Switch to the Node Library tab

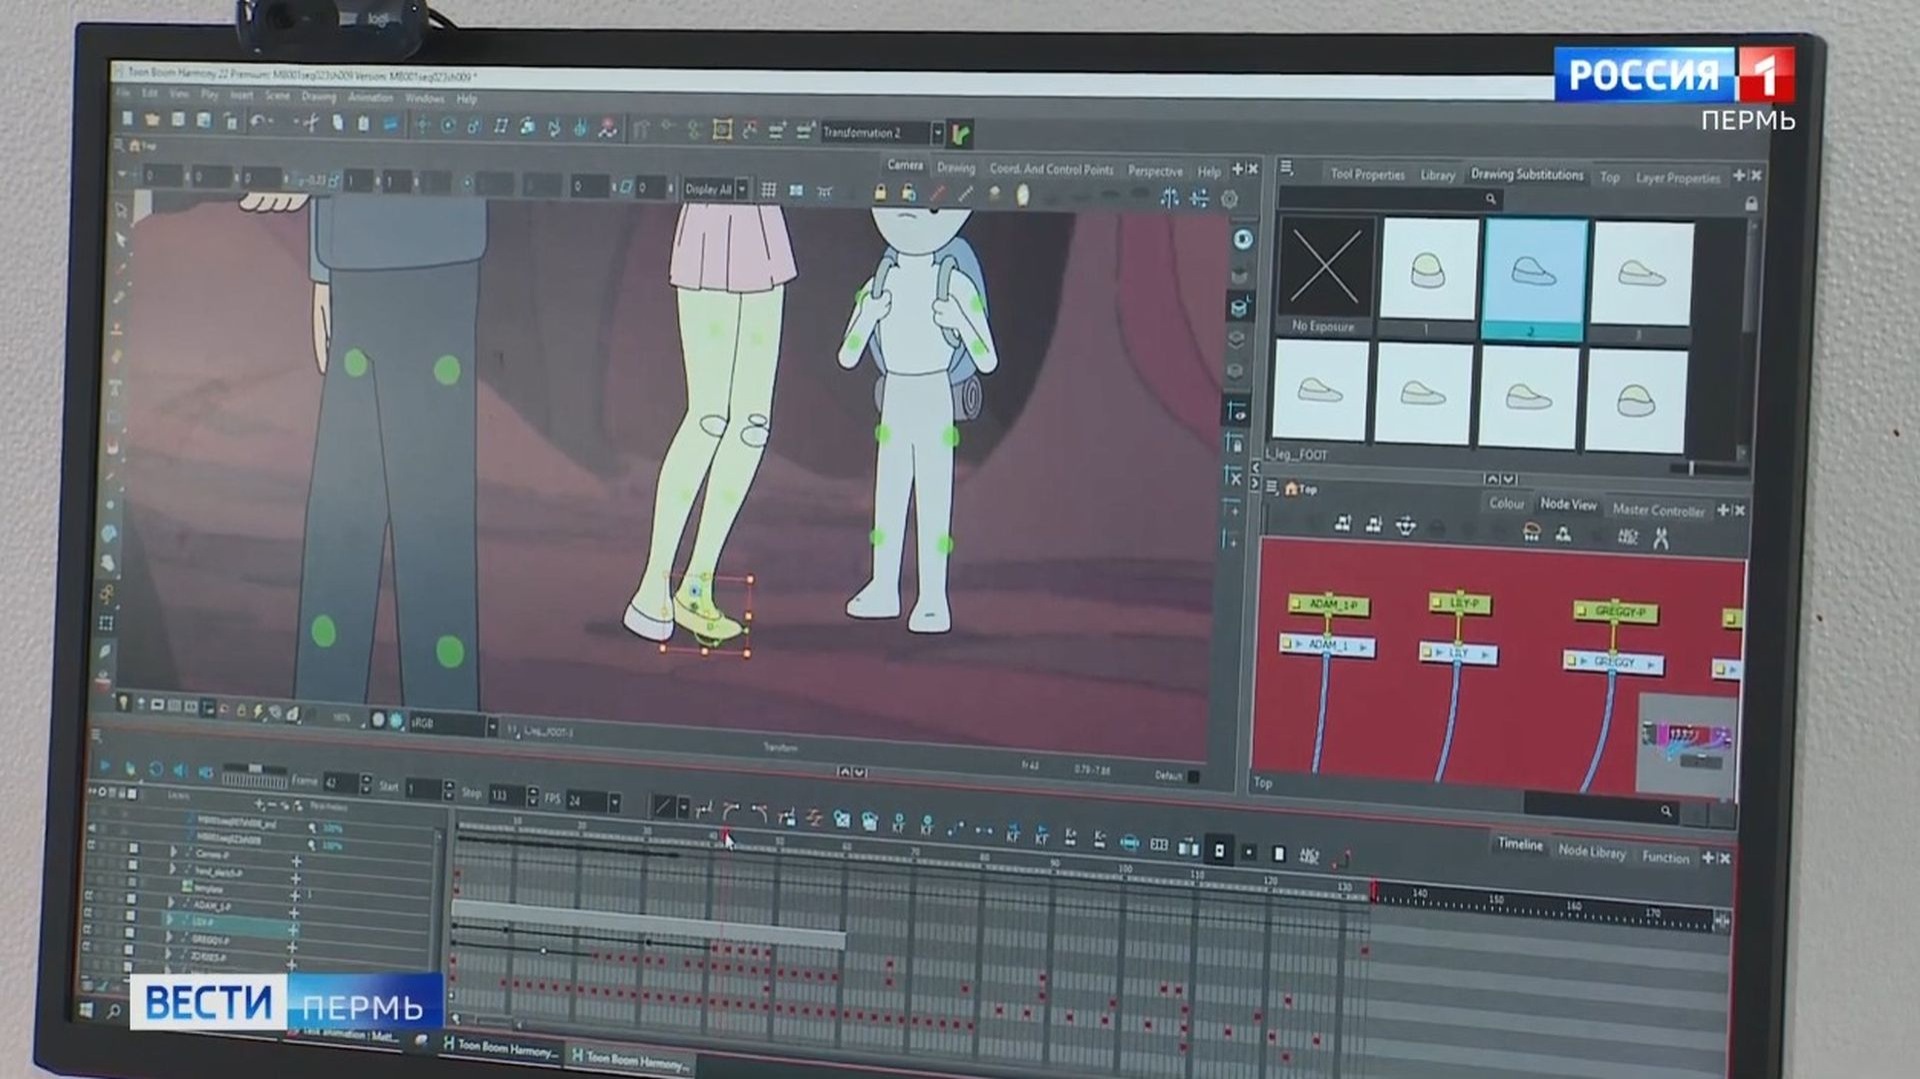click(x=1591, y=852)
